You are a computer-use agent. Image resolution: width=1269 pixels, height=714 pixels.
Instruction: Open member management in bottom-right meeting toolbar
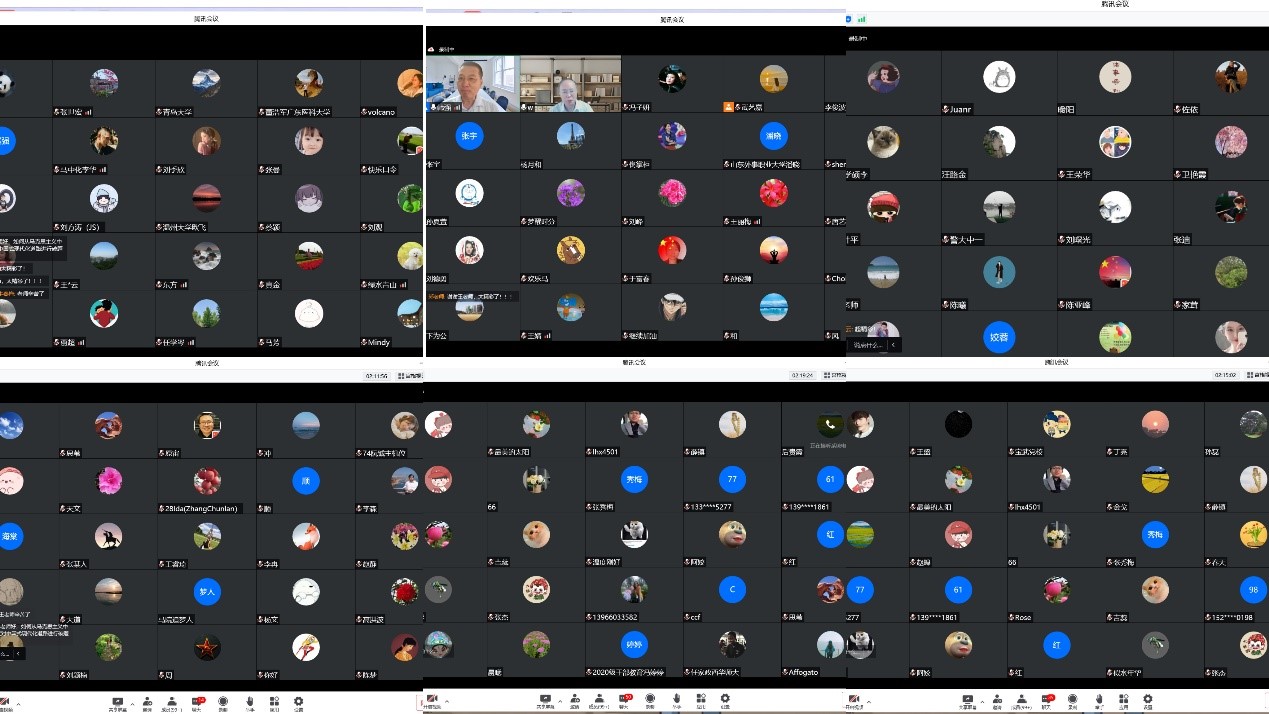click(x=1022, y=700)
